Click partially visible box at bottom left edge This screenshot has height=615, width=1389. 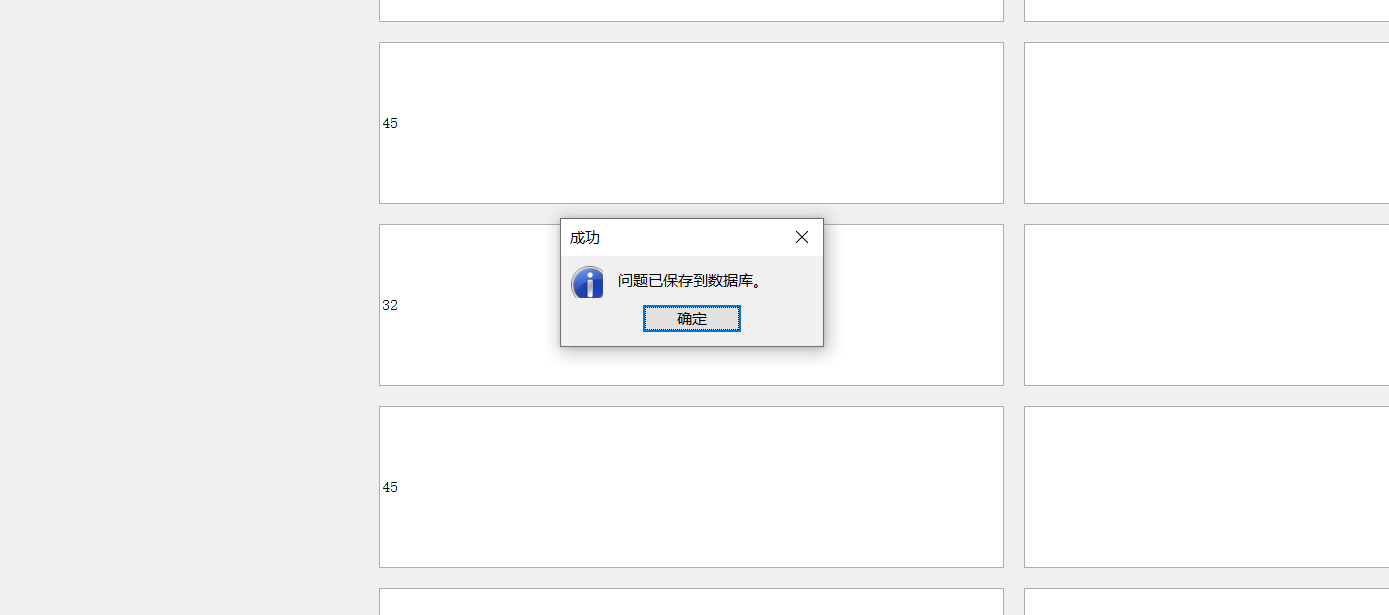point(690,602)
